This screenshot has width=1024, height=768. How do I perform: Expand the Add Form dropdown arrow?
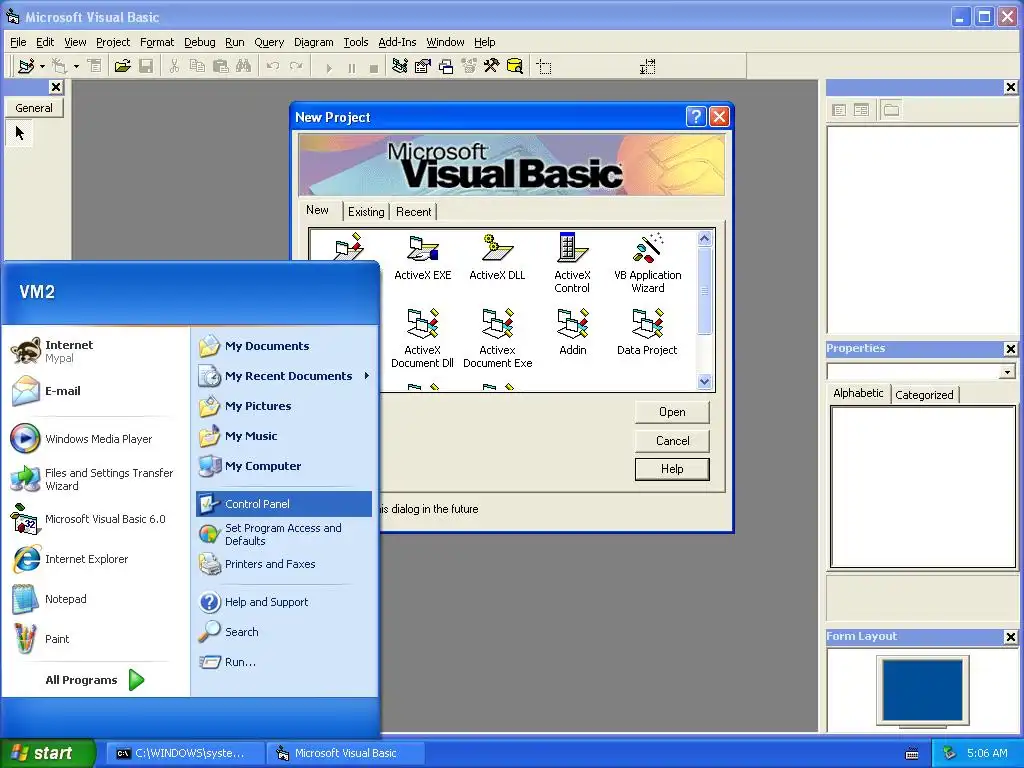point(76,66)
